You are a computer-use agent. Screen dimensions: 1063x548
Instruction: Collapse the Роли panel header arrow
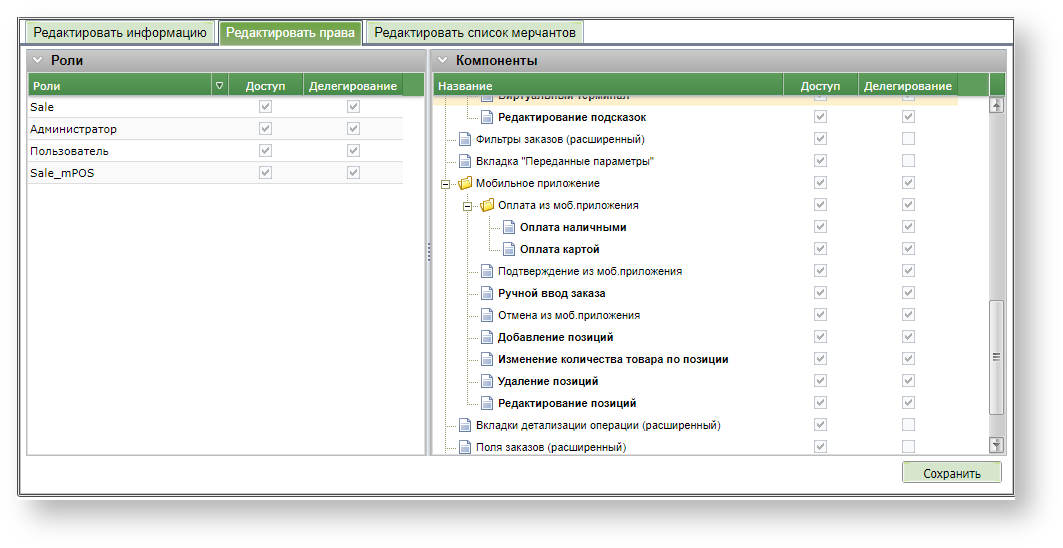[37, 60]
